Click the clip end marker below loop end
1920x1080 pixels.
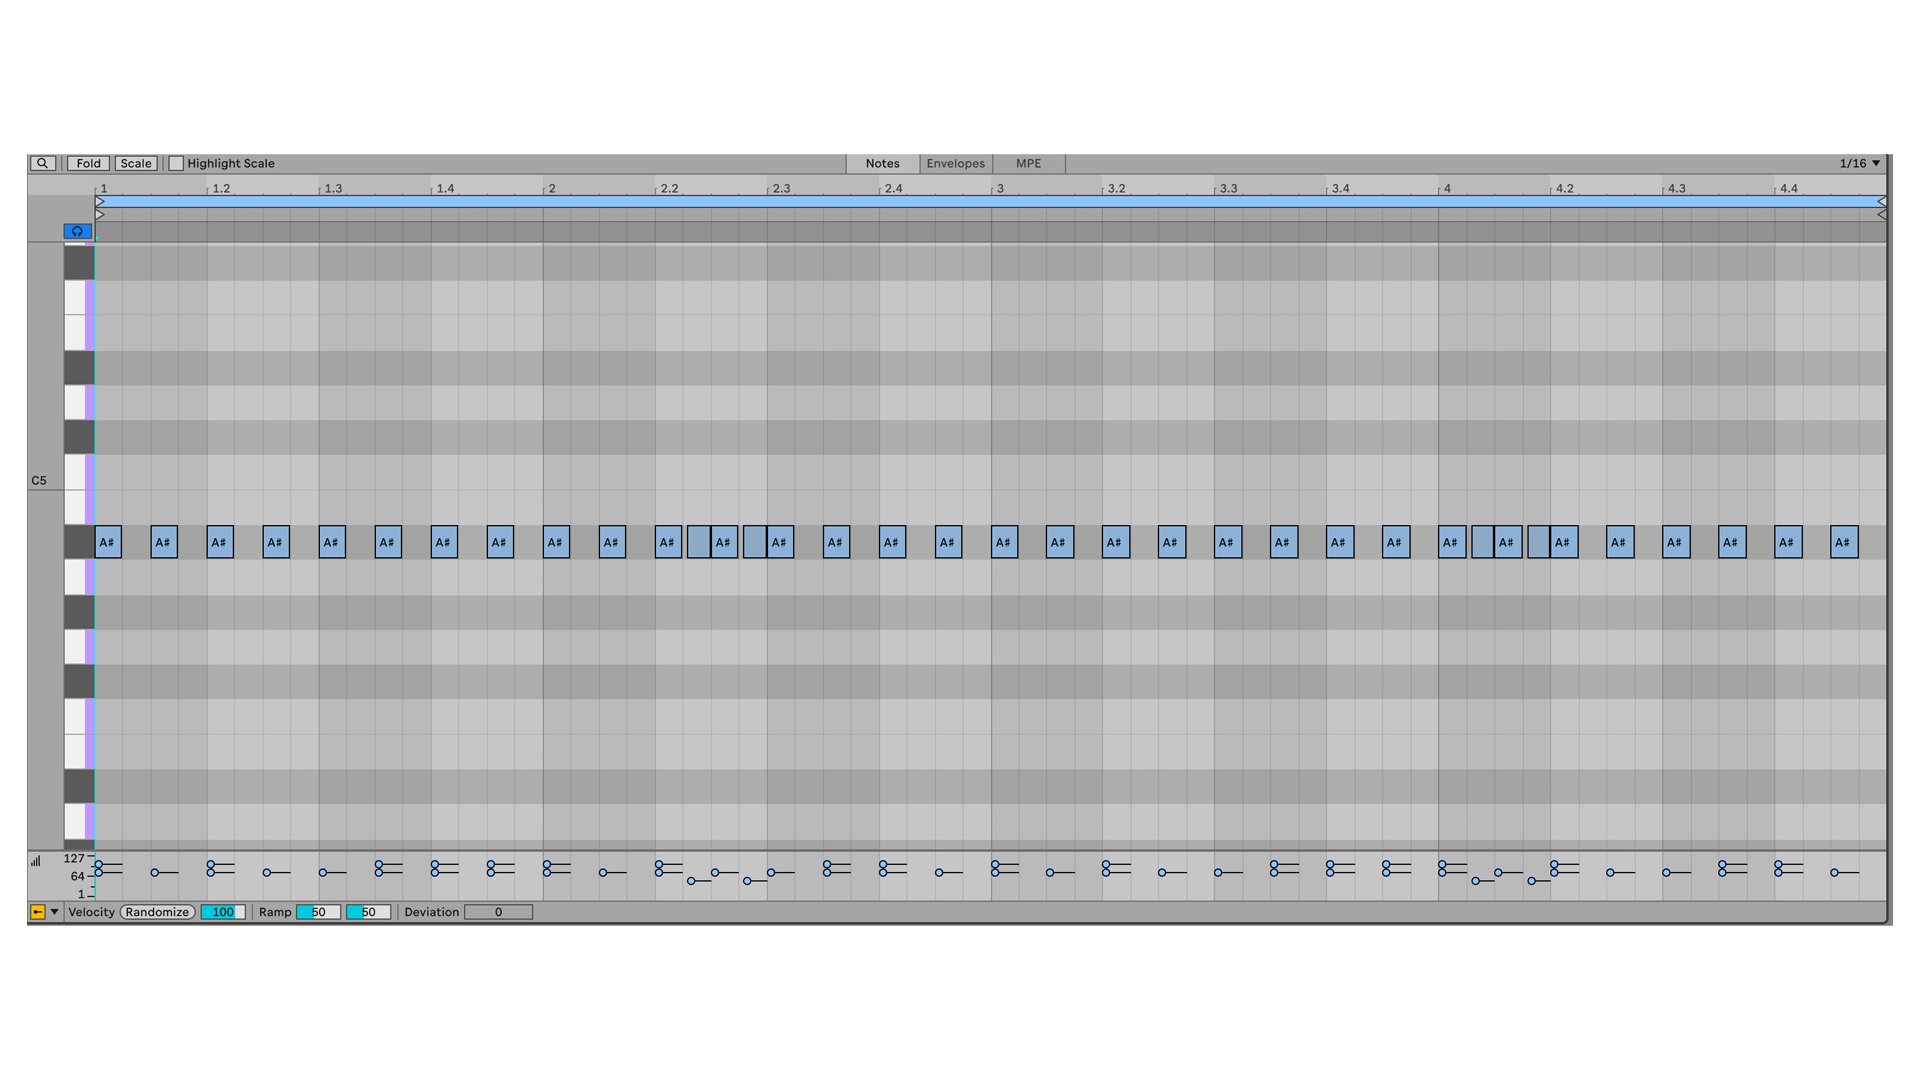(1881, 214)
